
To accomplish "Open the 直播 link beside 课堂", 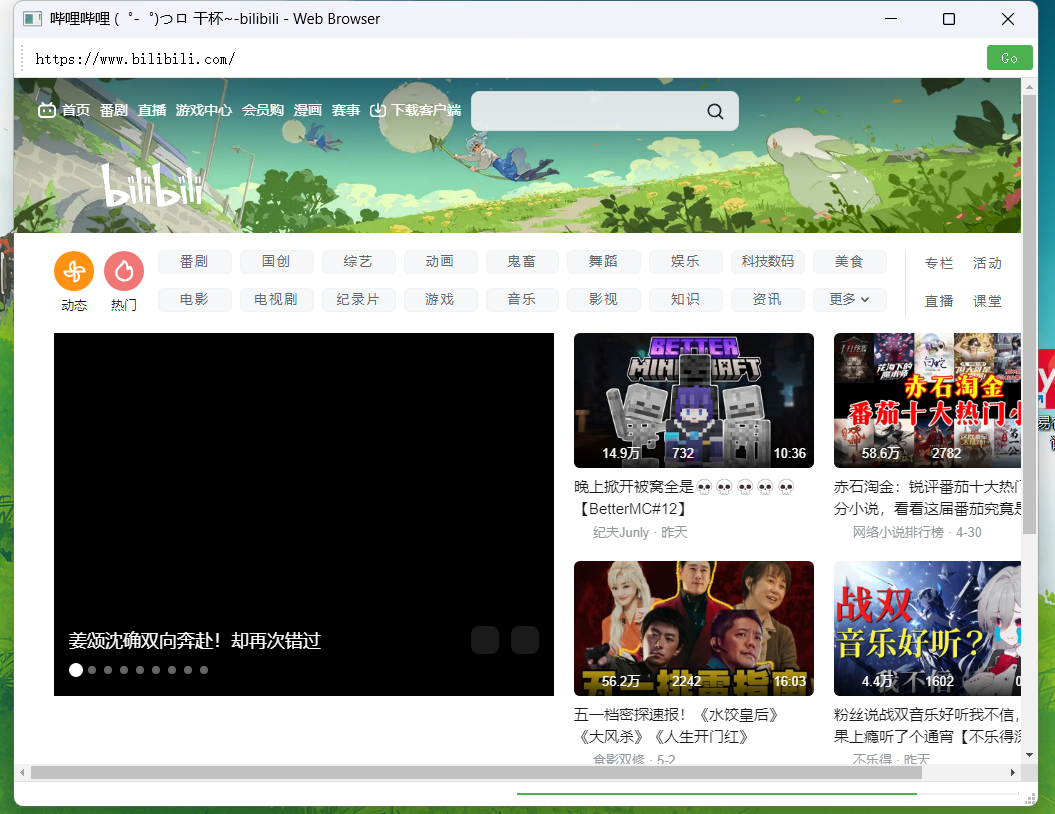I will click(939, 301).
